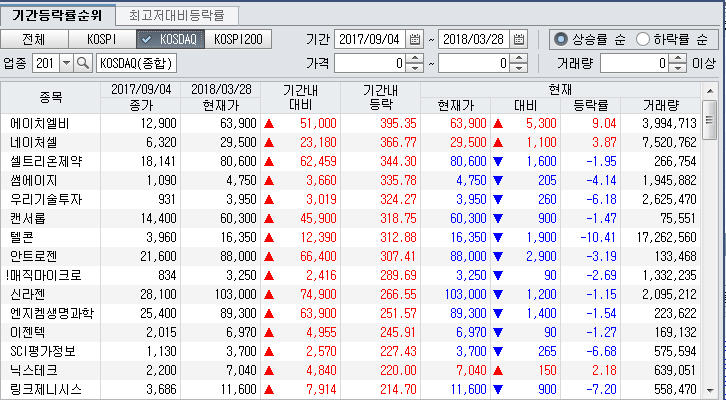Open the start date calendar picker

pos(415,39)
